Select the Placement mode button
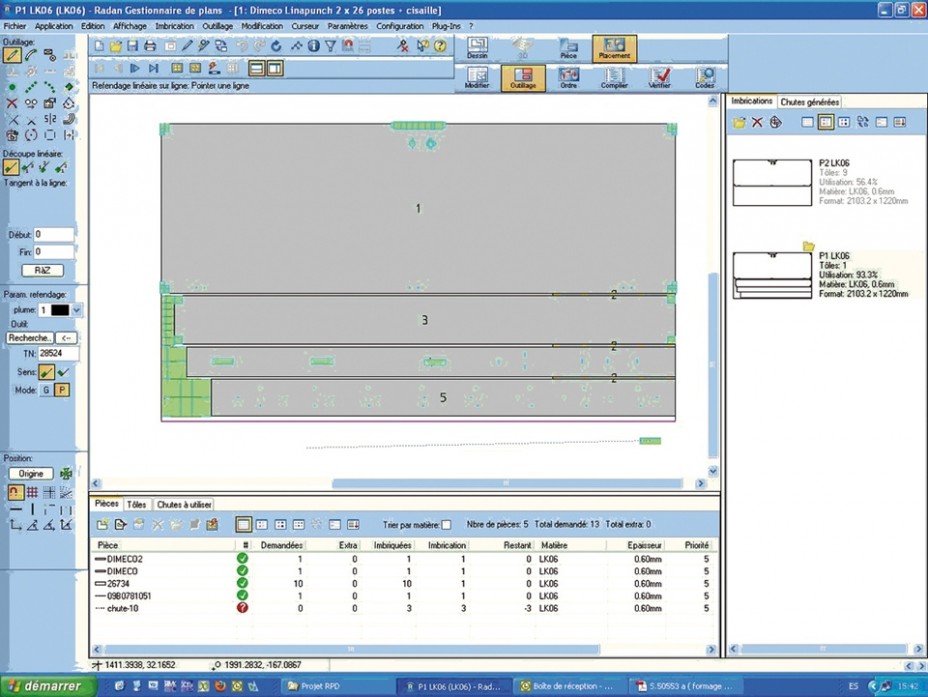The image size is (928, 697). 614,49
